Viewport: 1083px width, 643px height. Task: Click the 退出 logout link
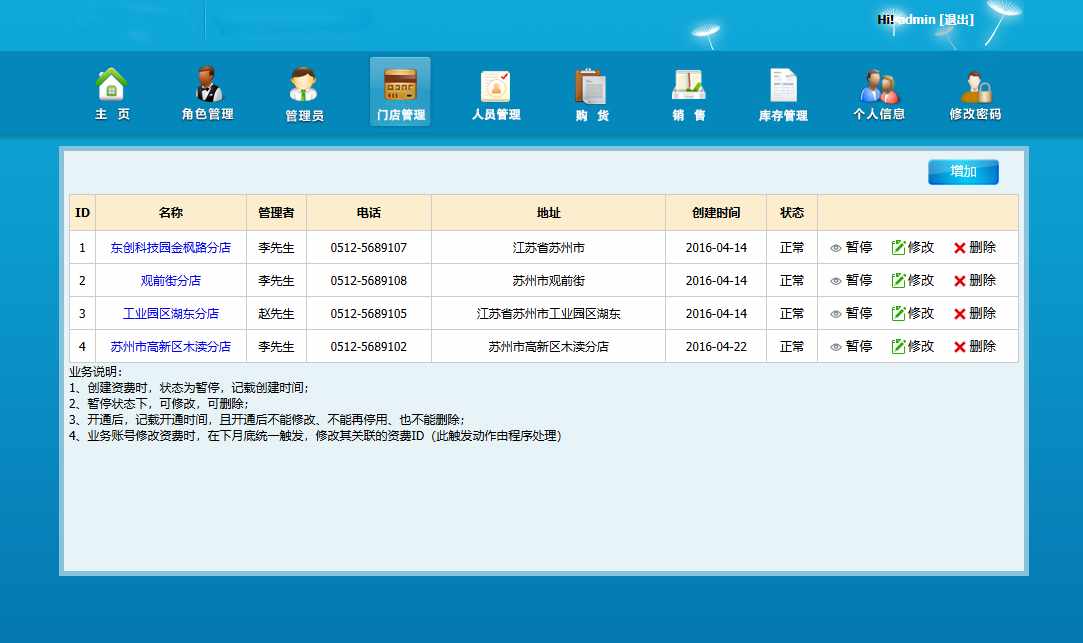[x=957, y=19]
